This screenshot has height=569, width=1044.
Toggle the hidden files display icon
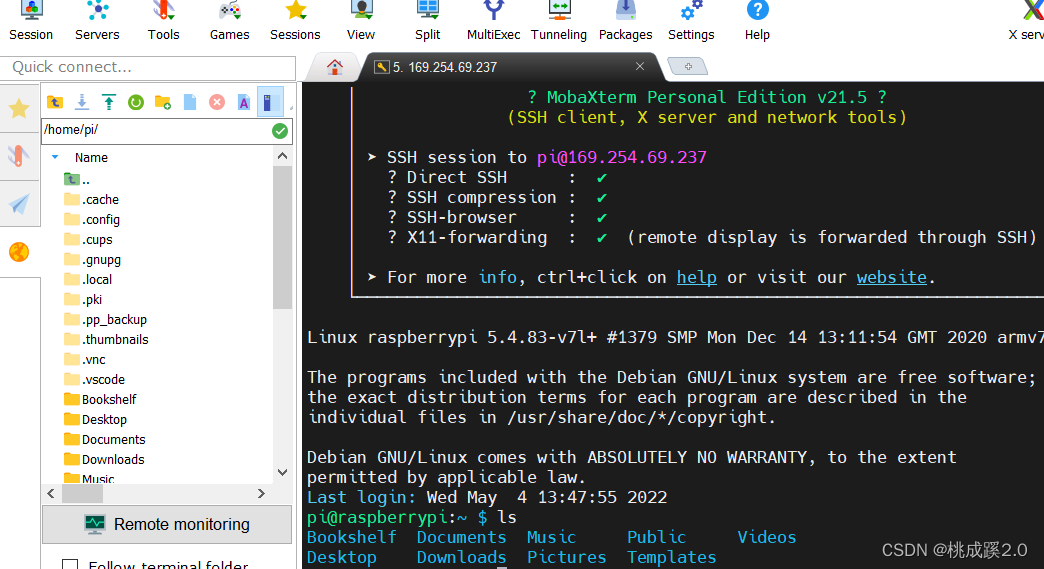(270, 102)
